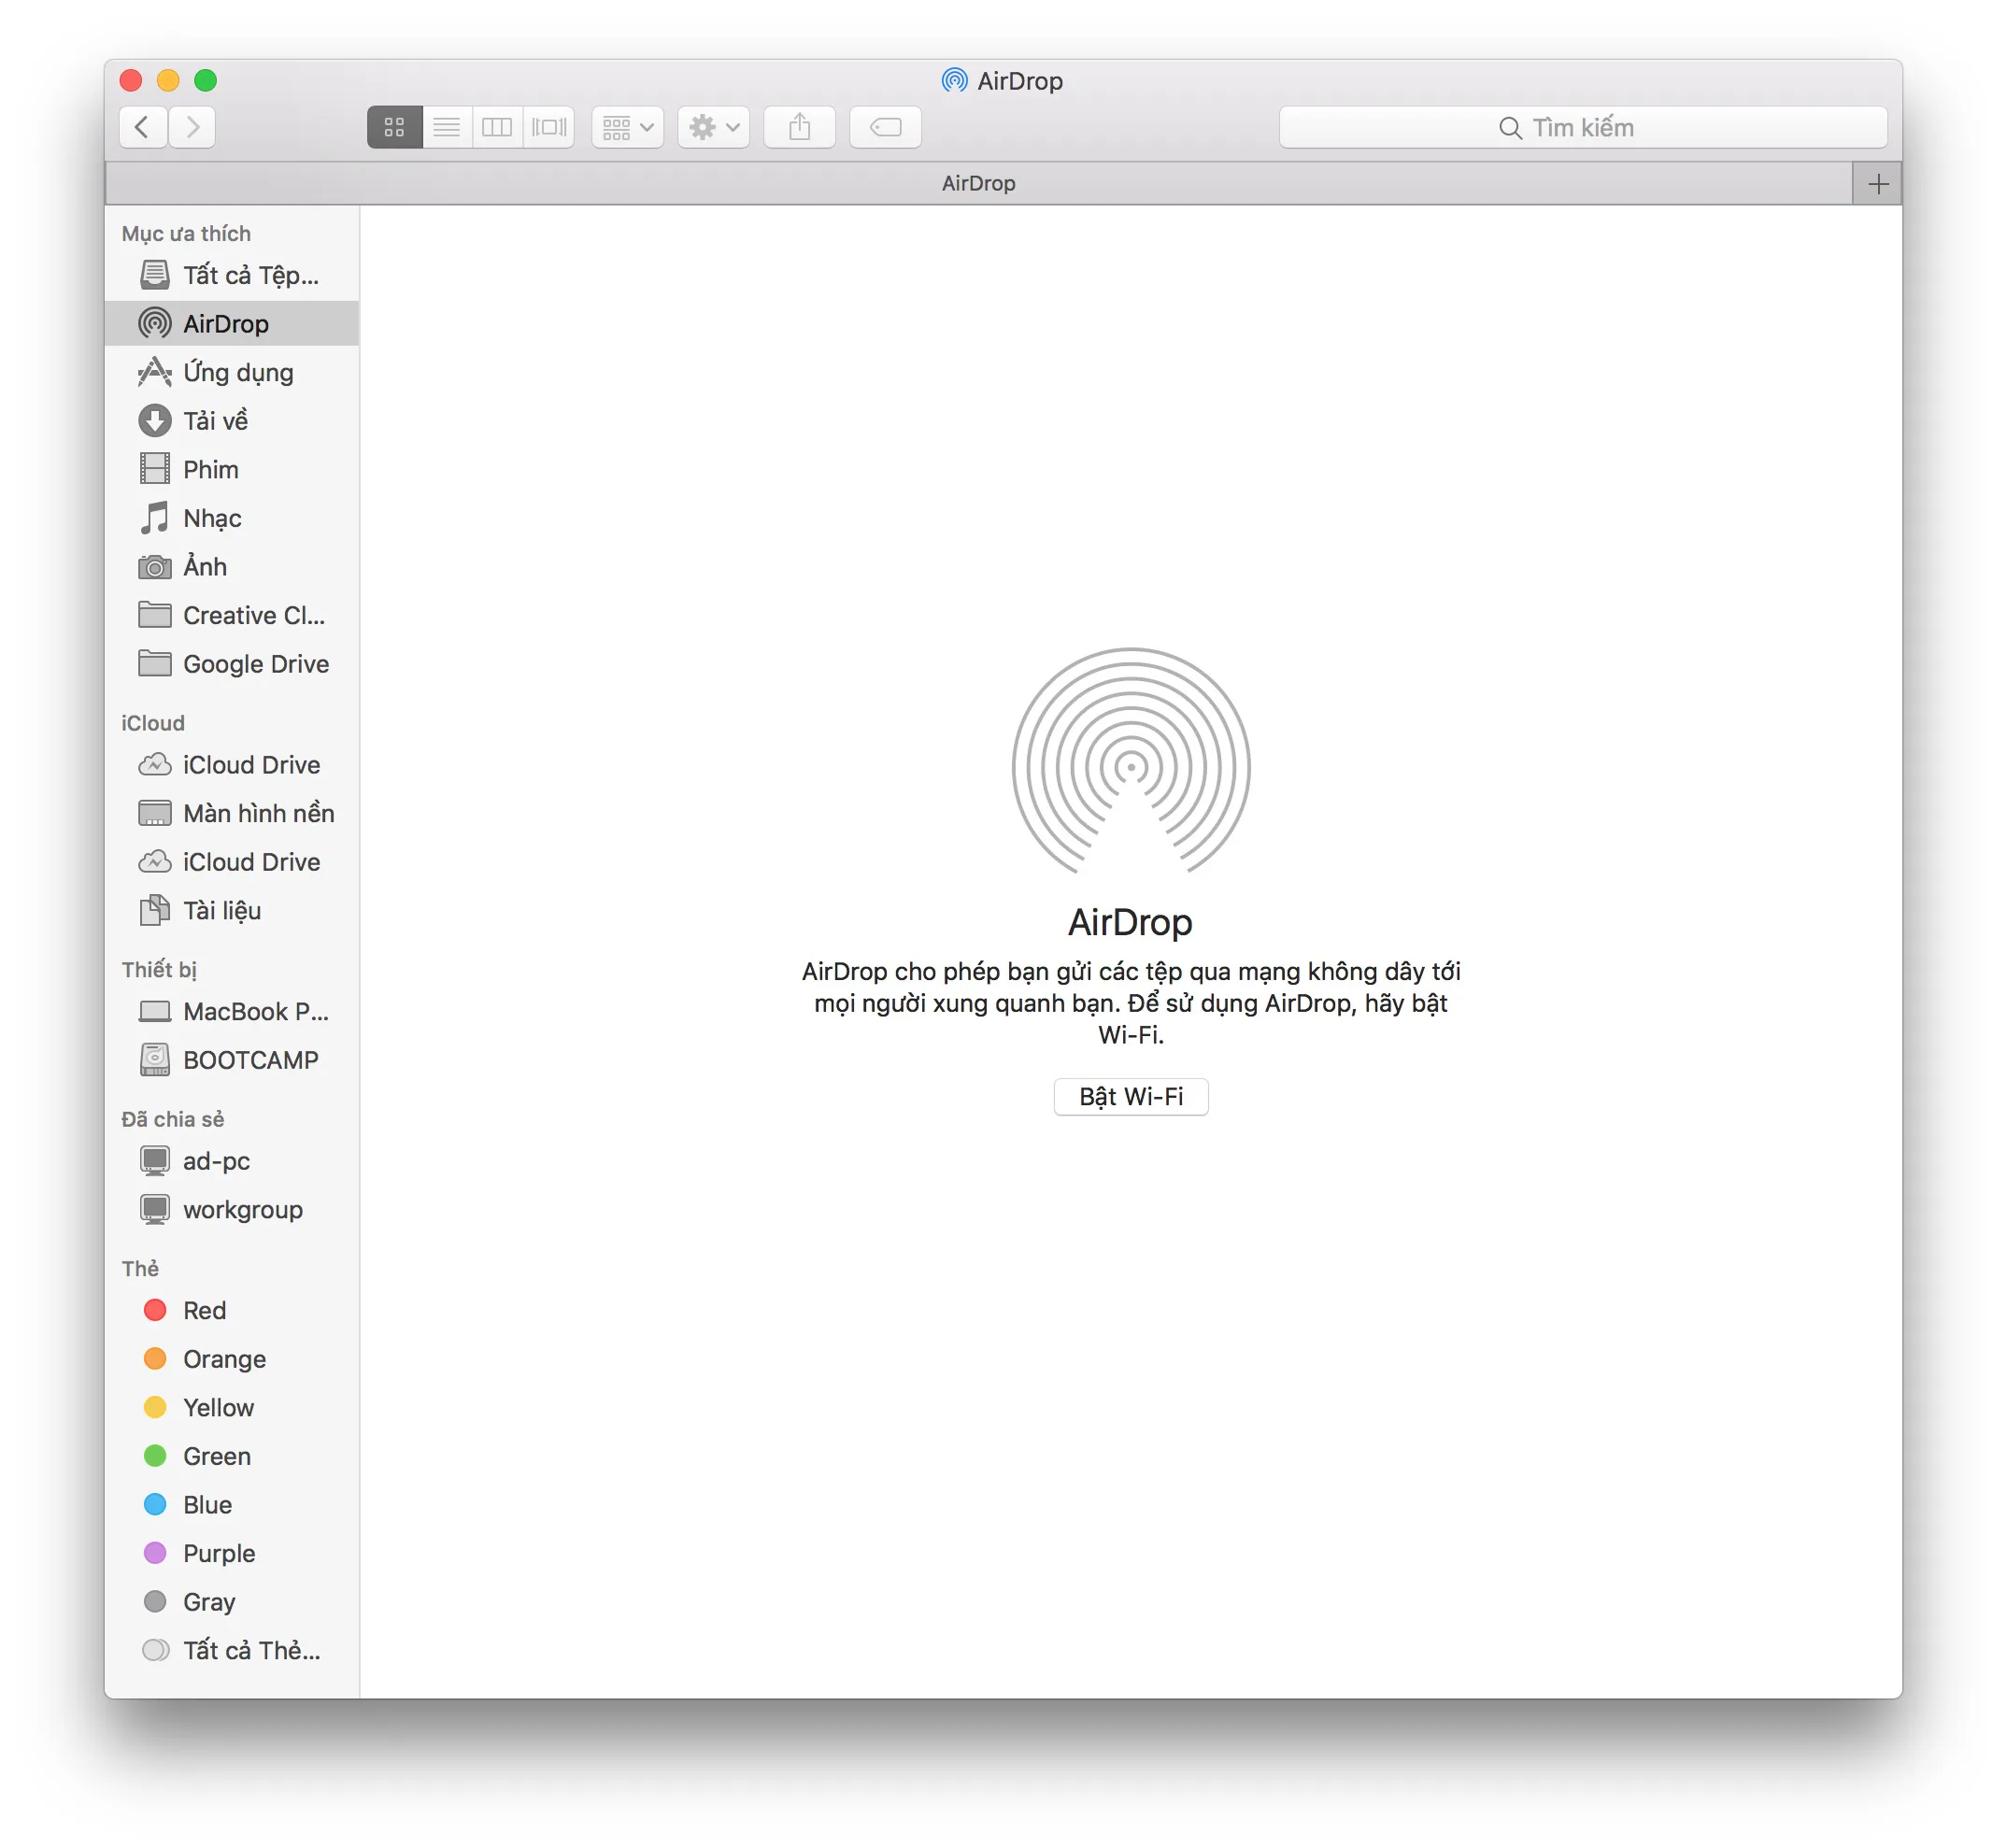This screenshot has width=2007, height=1848.
Task: Show all tags via Tất cả Thẻ...
Action: [x=232, y=1650]
